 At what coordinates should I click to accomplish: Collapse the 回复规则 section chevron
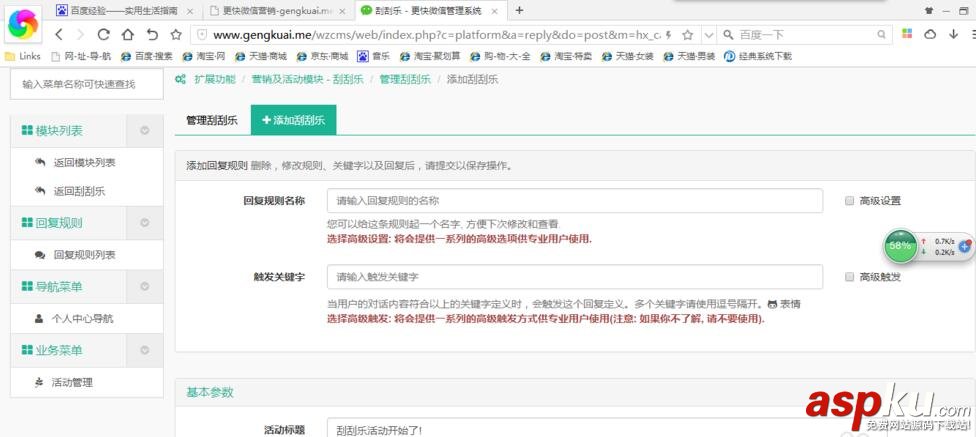[x=145, y=223]
